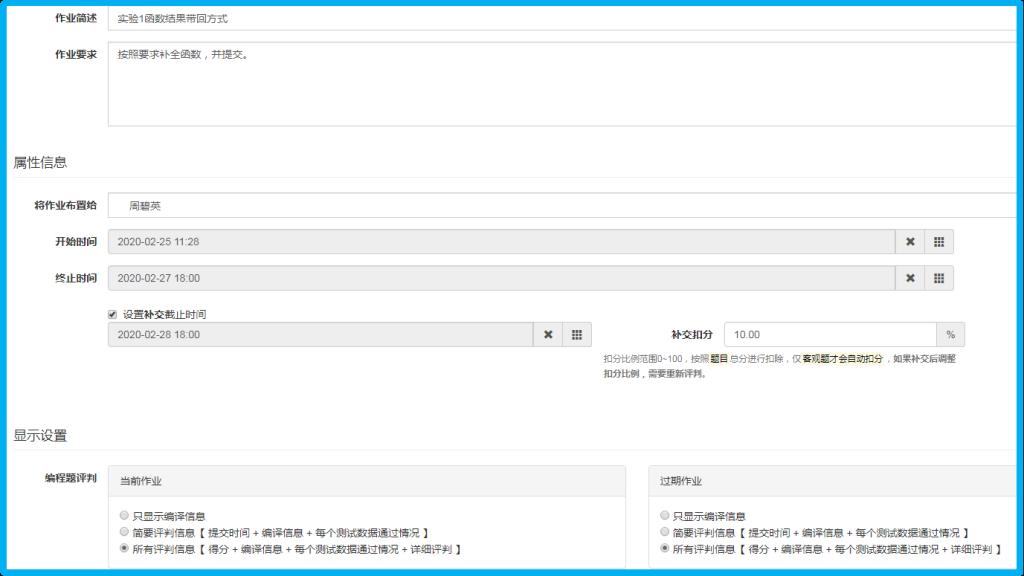Image resolution: width=1024 pixels, height=576 pixels.
Task: Select 所有评判信息 under 当前作业
Action: coord(125,549)
